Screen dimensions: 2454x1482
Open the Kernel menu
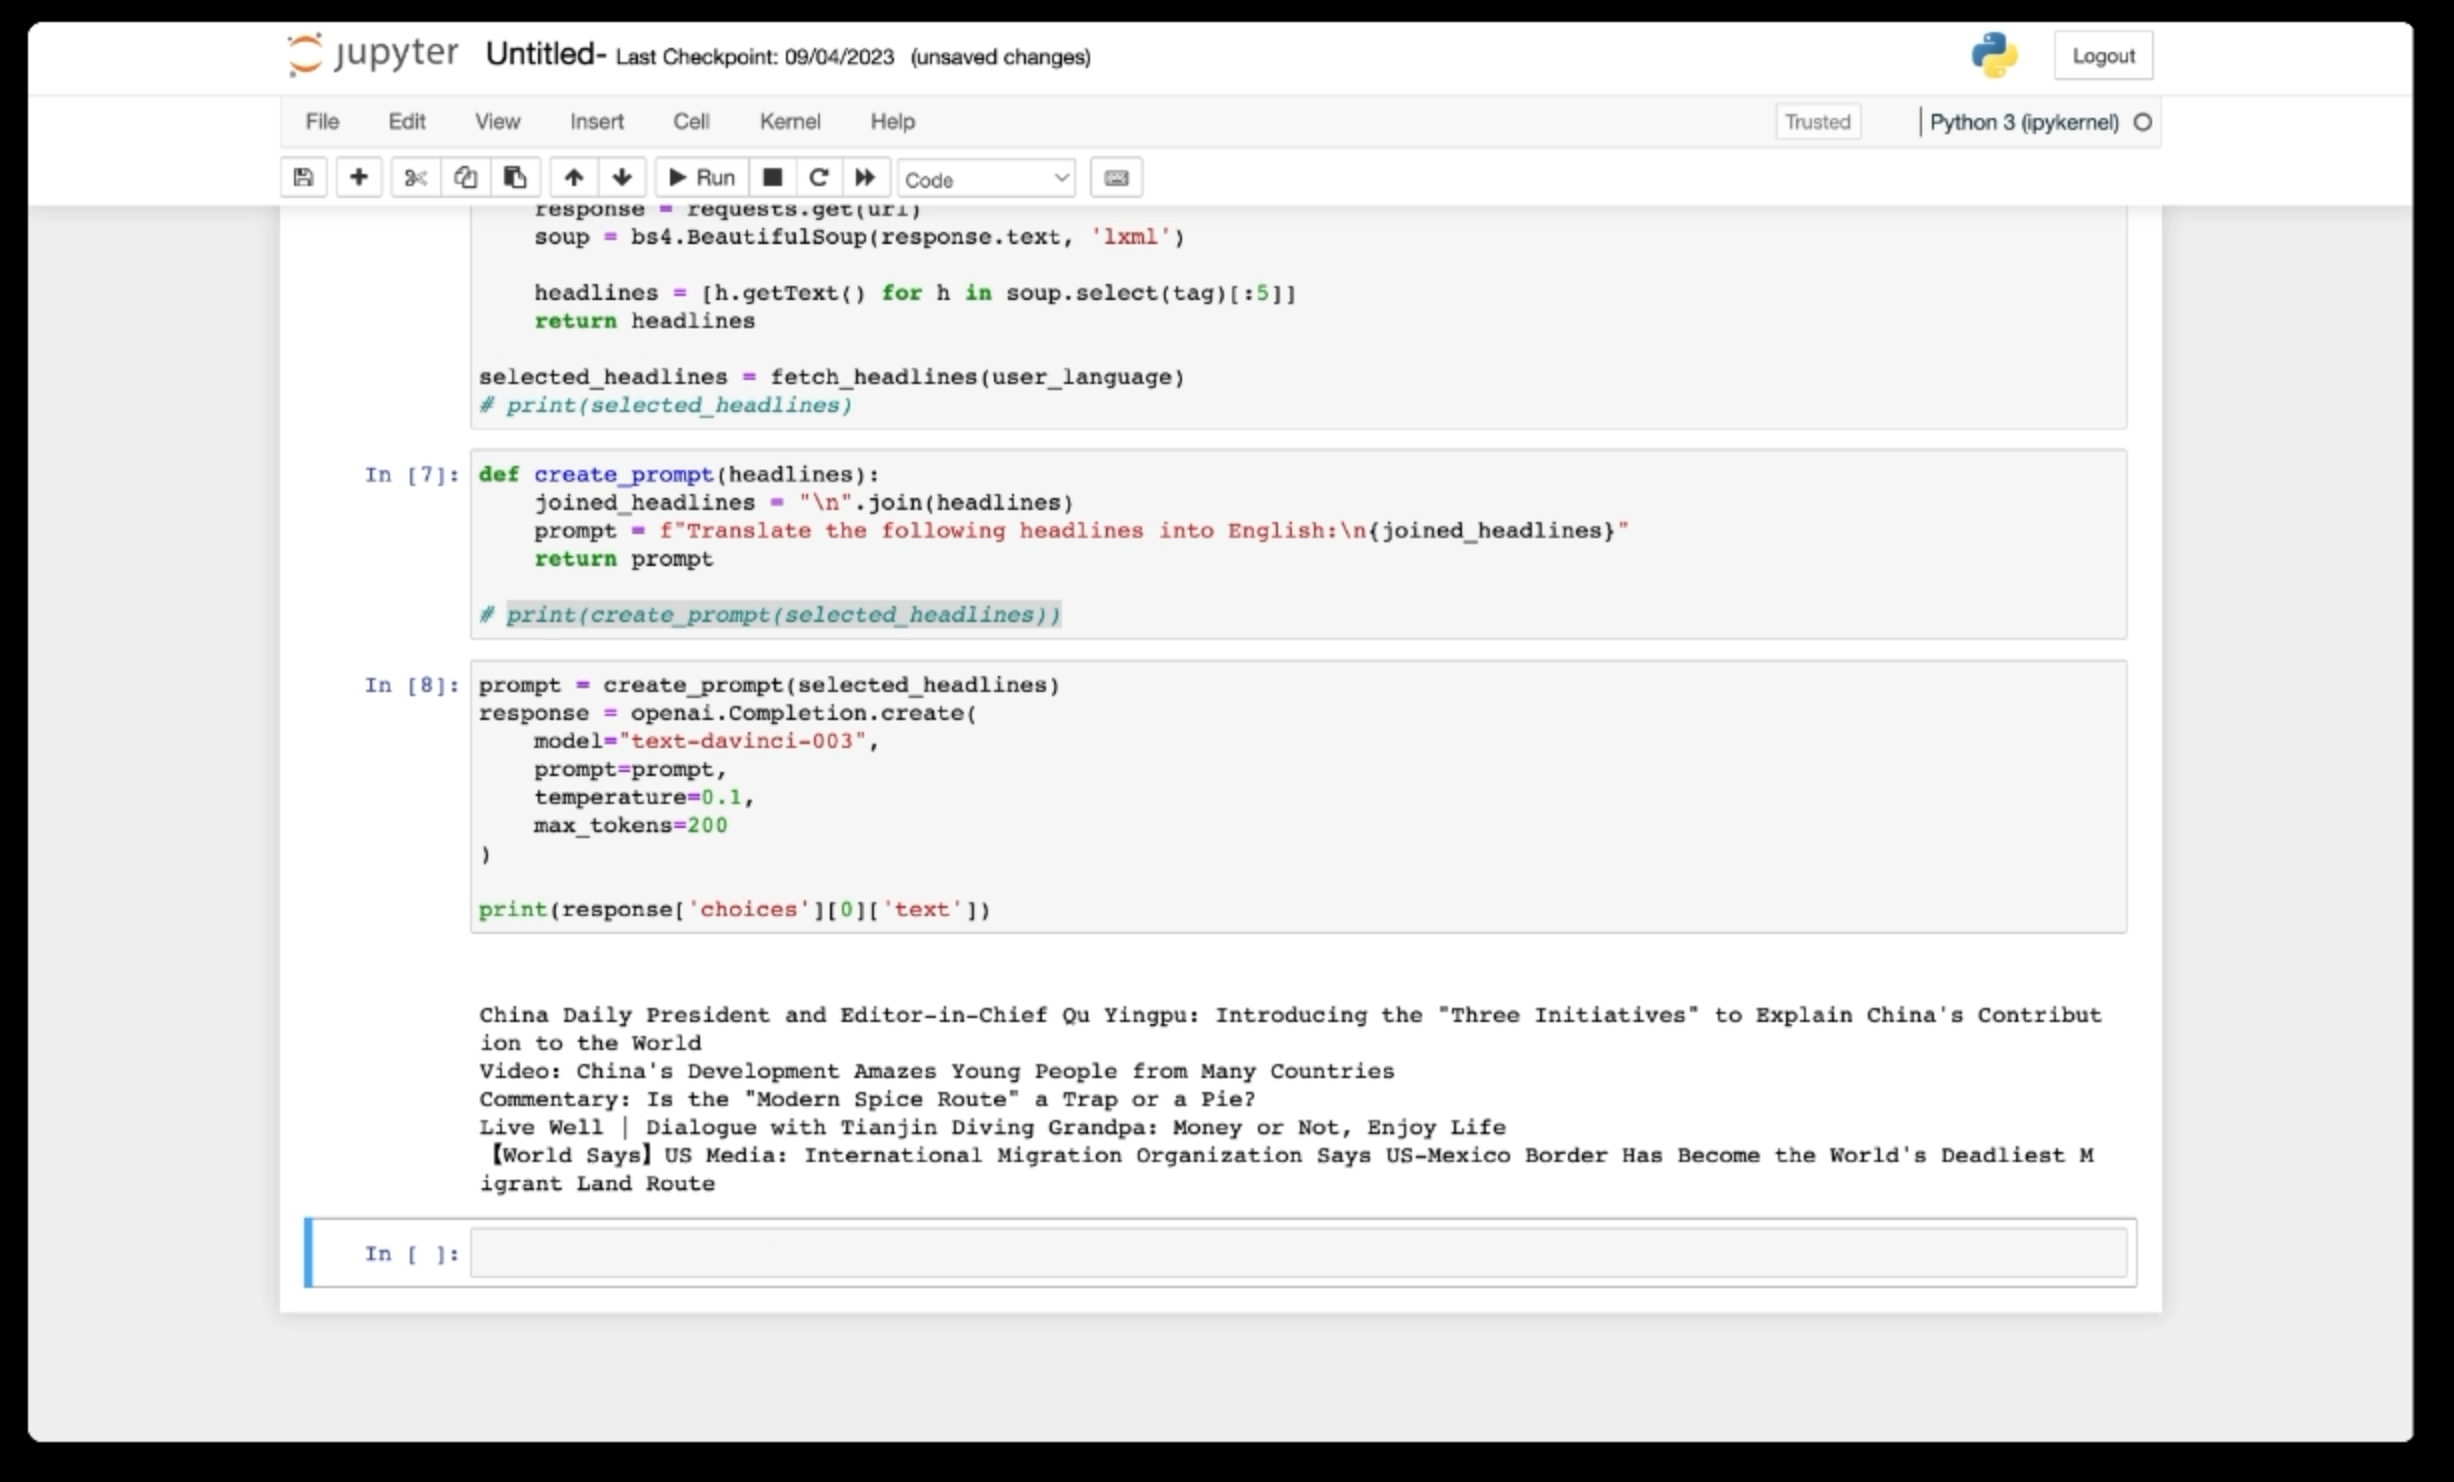tap(789, 122)
